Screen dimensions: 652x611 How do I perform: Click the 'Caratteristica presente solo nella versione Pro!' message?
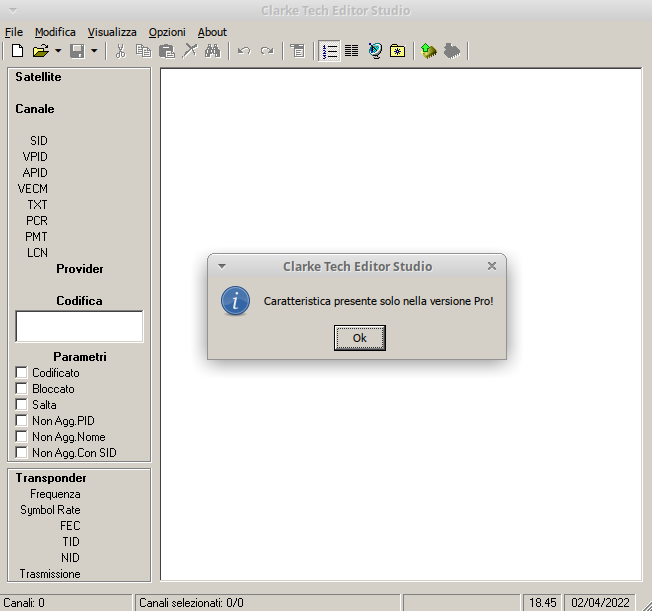[378, 301]
